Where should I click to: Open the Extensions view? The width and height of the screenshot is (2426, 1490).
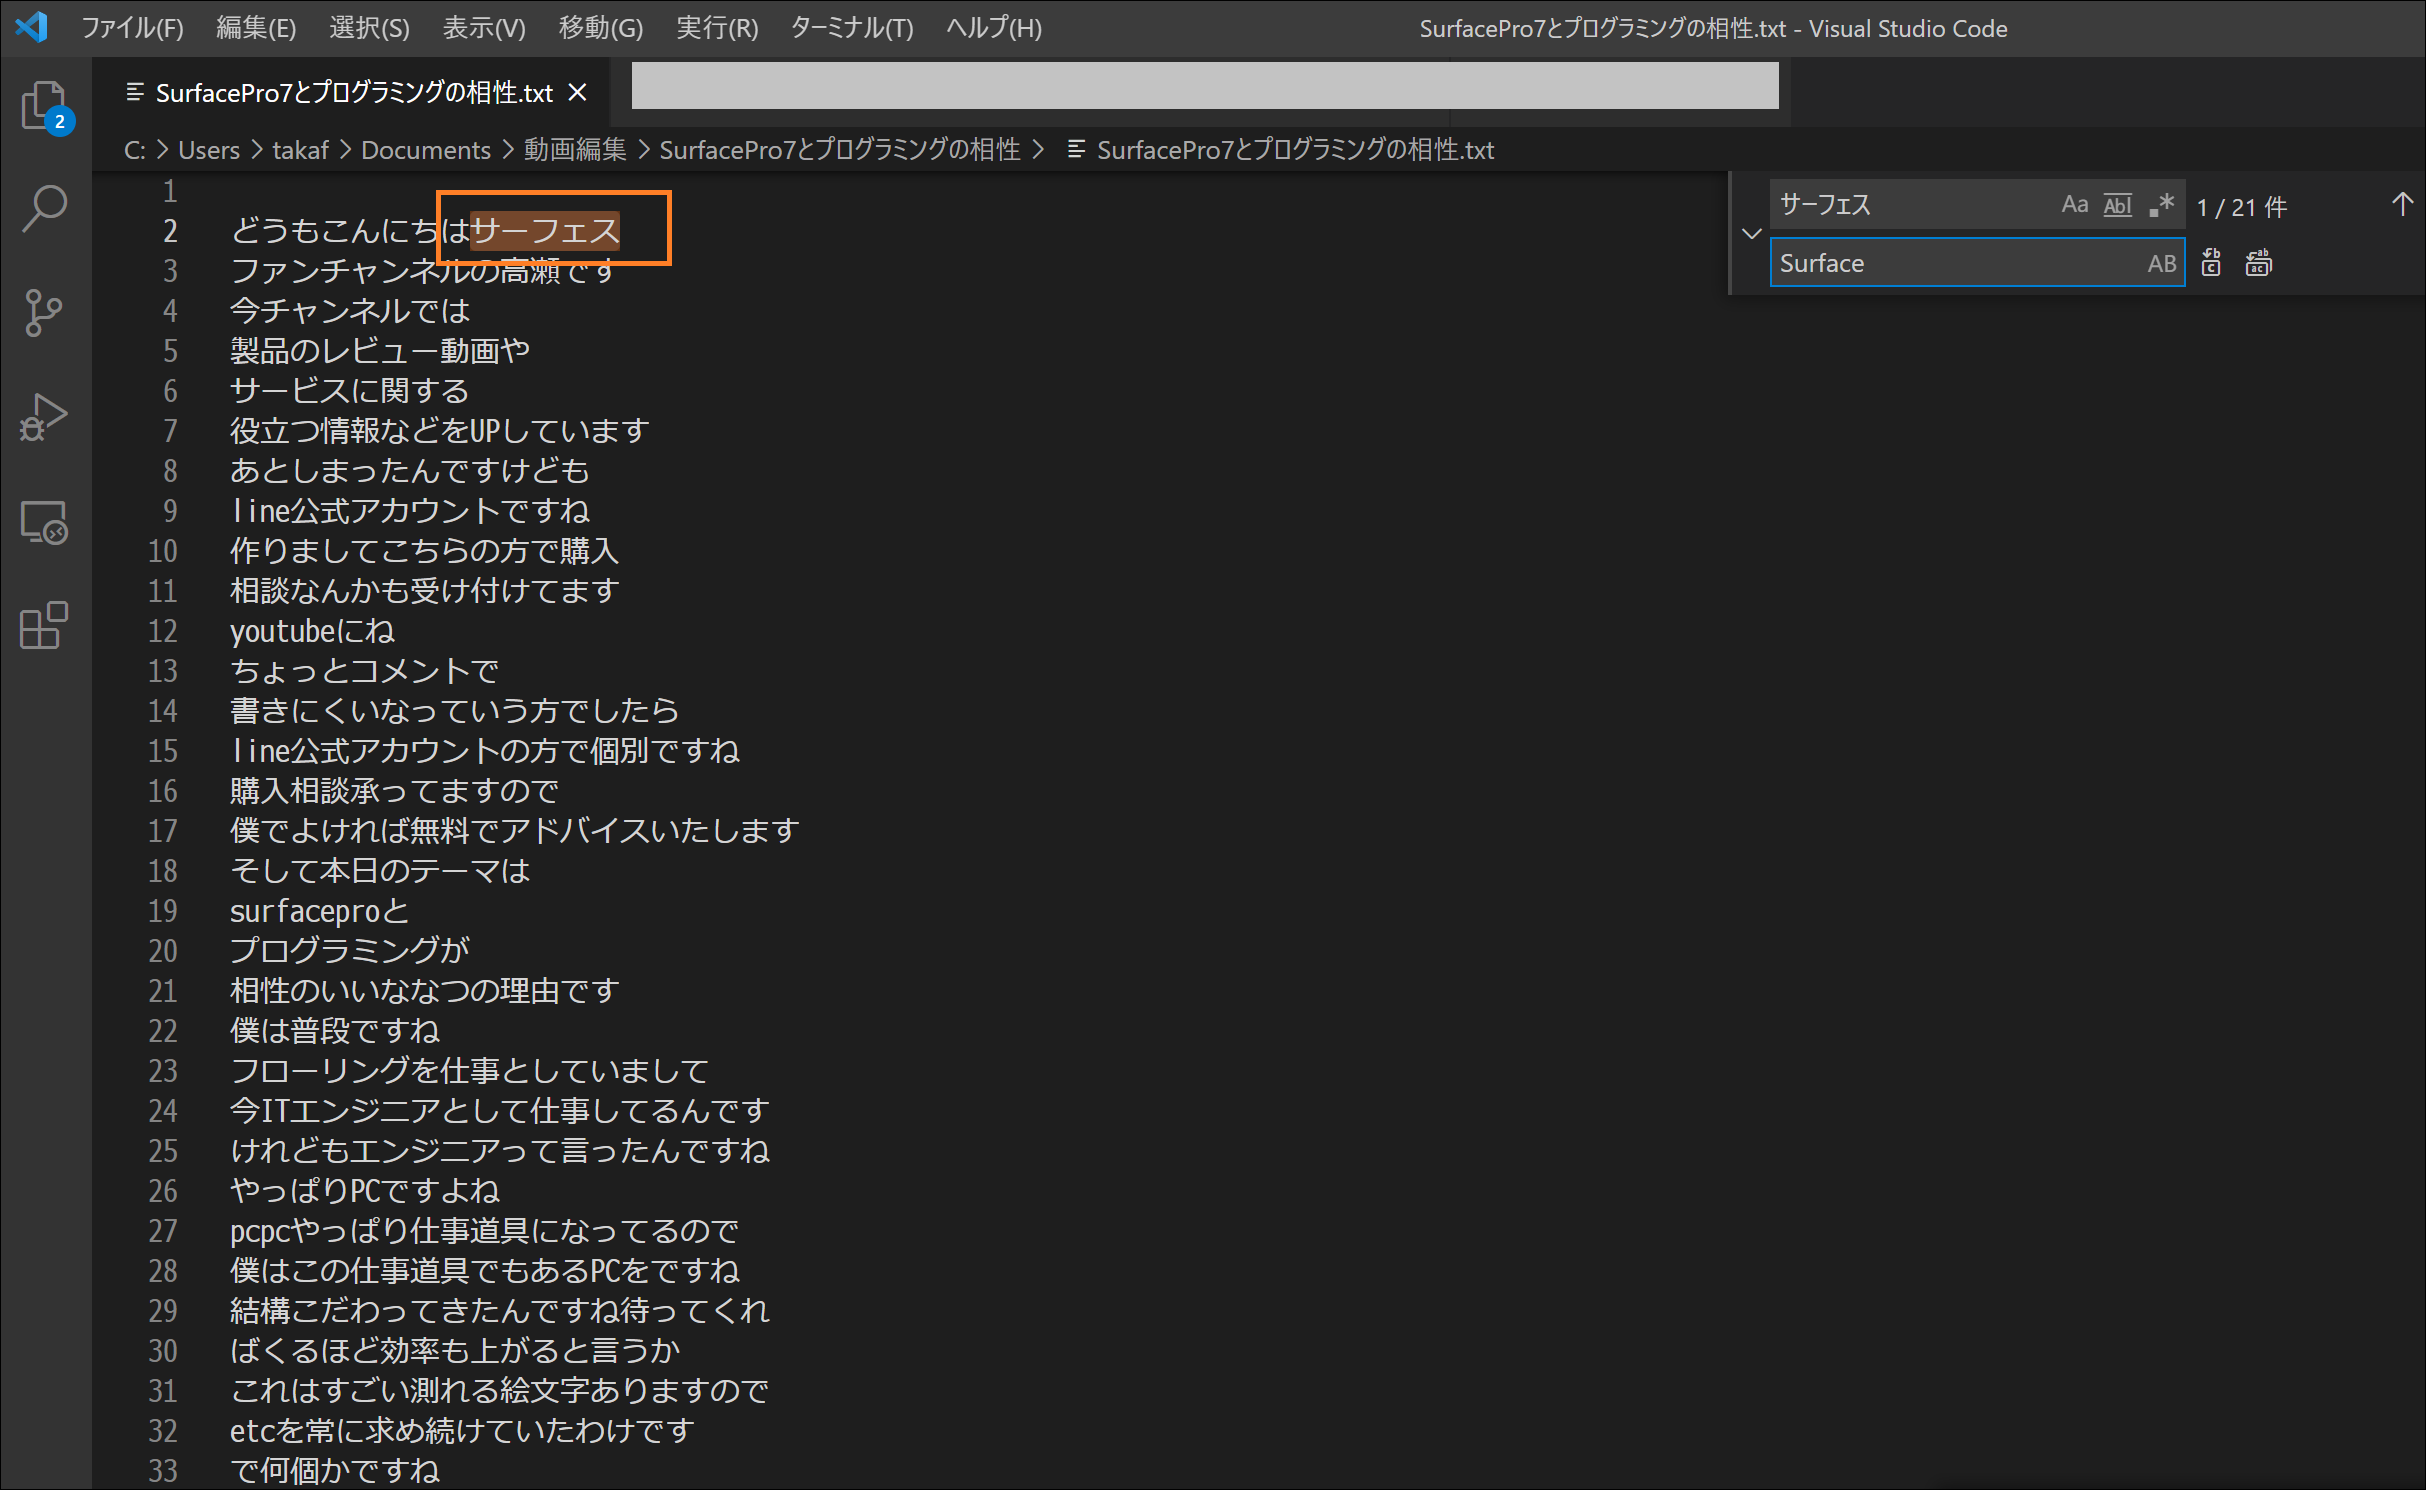[45, 626]
